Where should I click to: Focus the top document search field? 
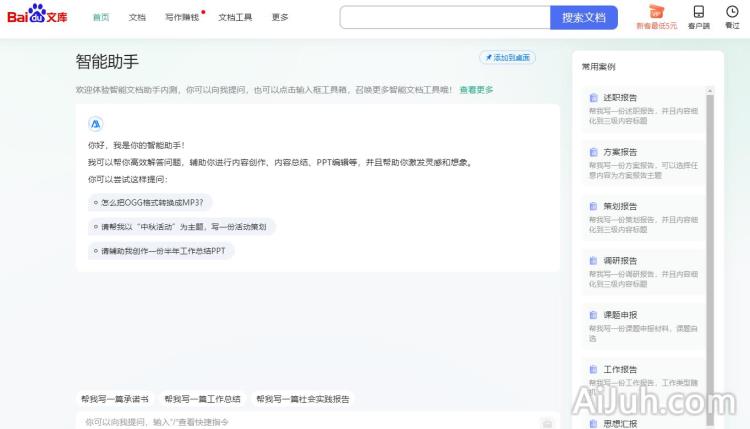[445, 18]
